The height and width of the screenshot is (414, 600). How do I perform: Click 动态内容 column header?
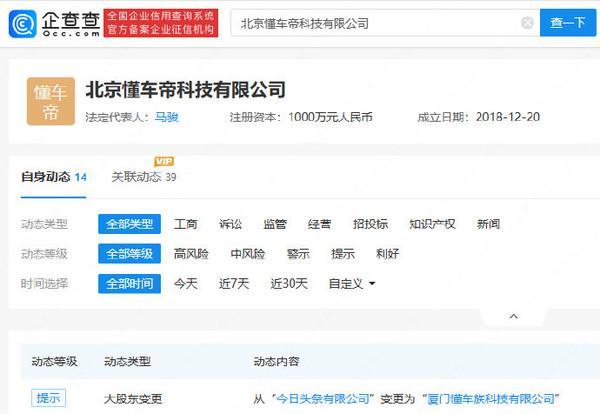coord(276,361)
